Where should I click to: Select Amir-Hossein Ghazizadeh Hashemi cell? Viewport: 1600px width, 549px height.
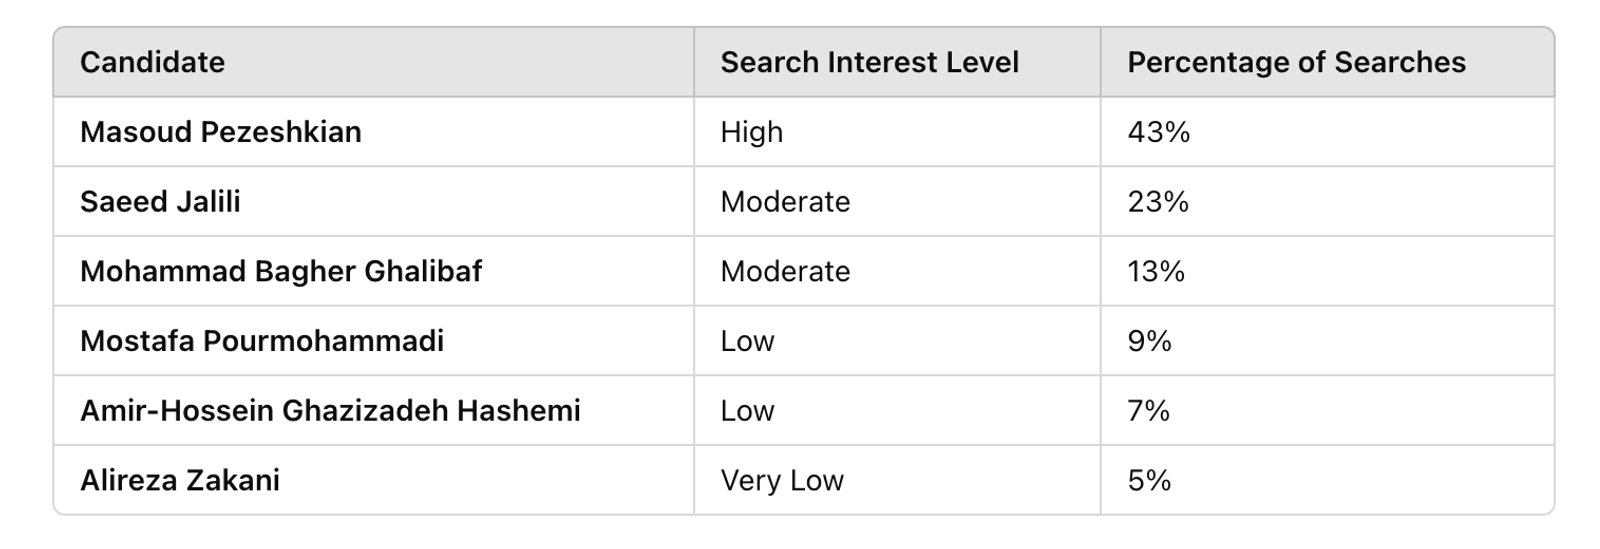[x=330, y=411]
